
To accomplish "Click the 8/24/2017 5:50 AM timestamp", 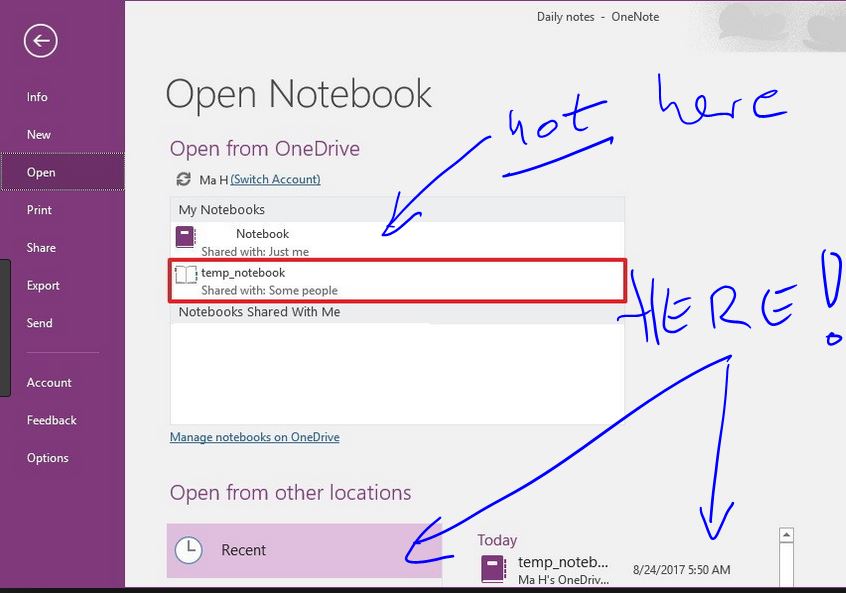I will [681, 570].
